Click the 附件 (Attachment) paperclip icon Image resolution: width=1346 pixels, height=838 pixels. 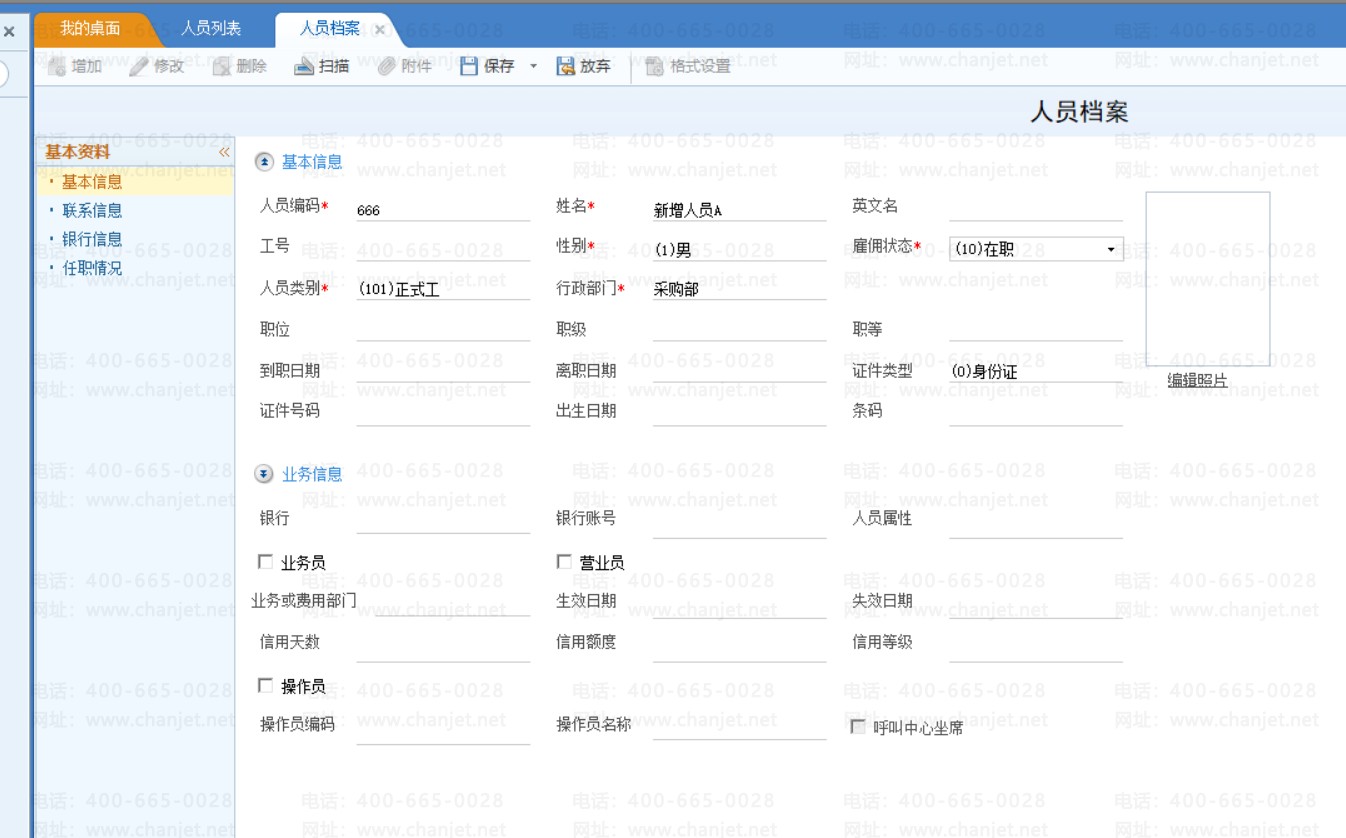[386, 67]
